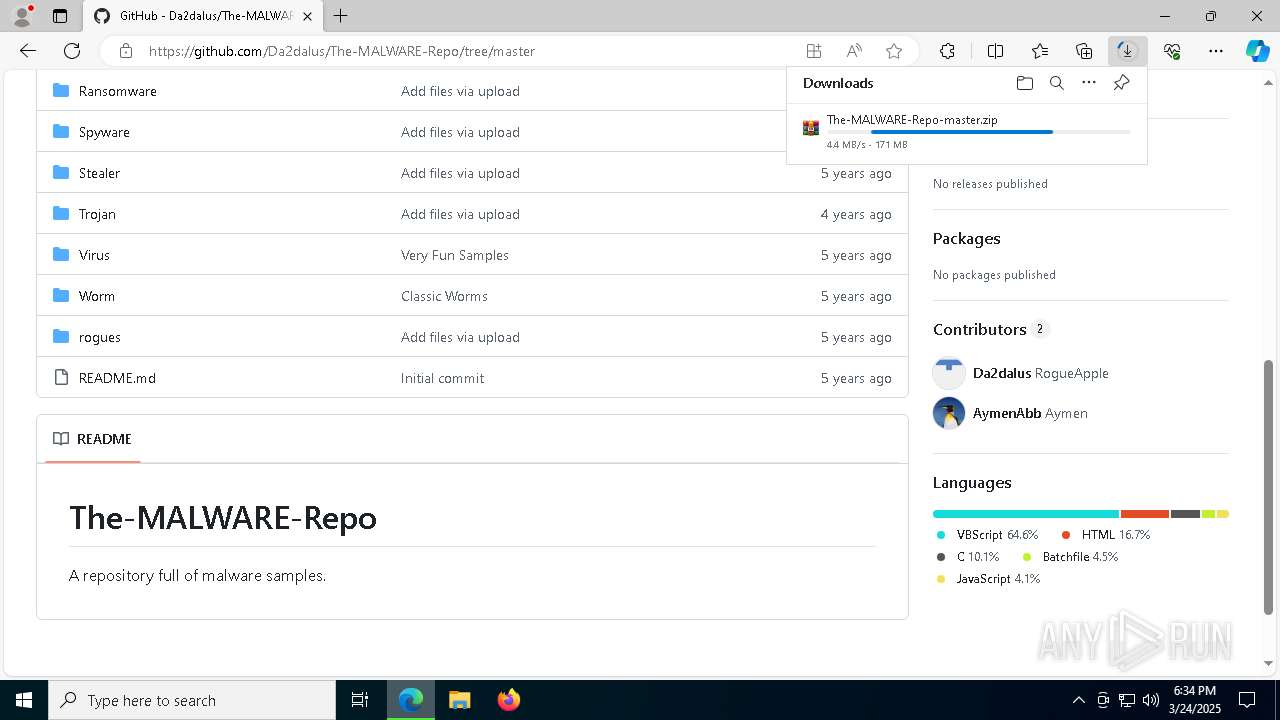Click AymenAbb avatar image
Image resolution: width=1280 pixels, height=720 pixels.
(949, 413)
